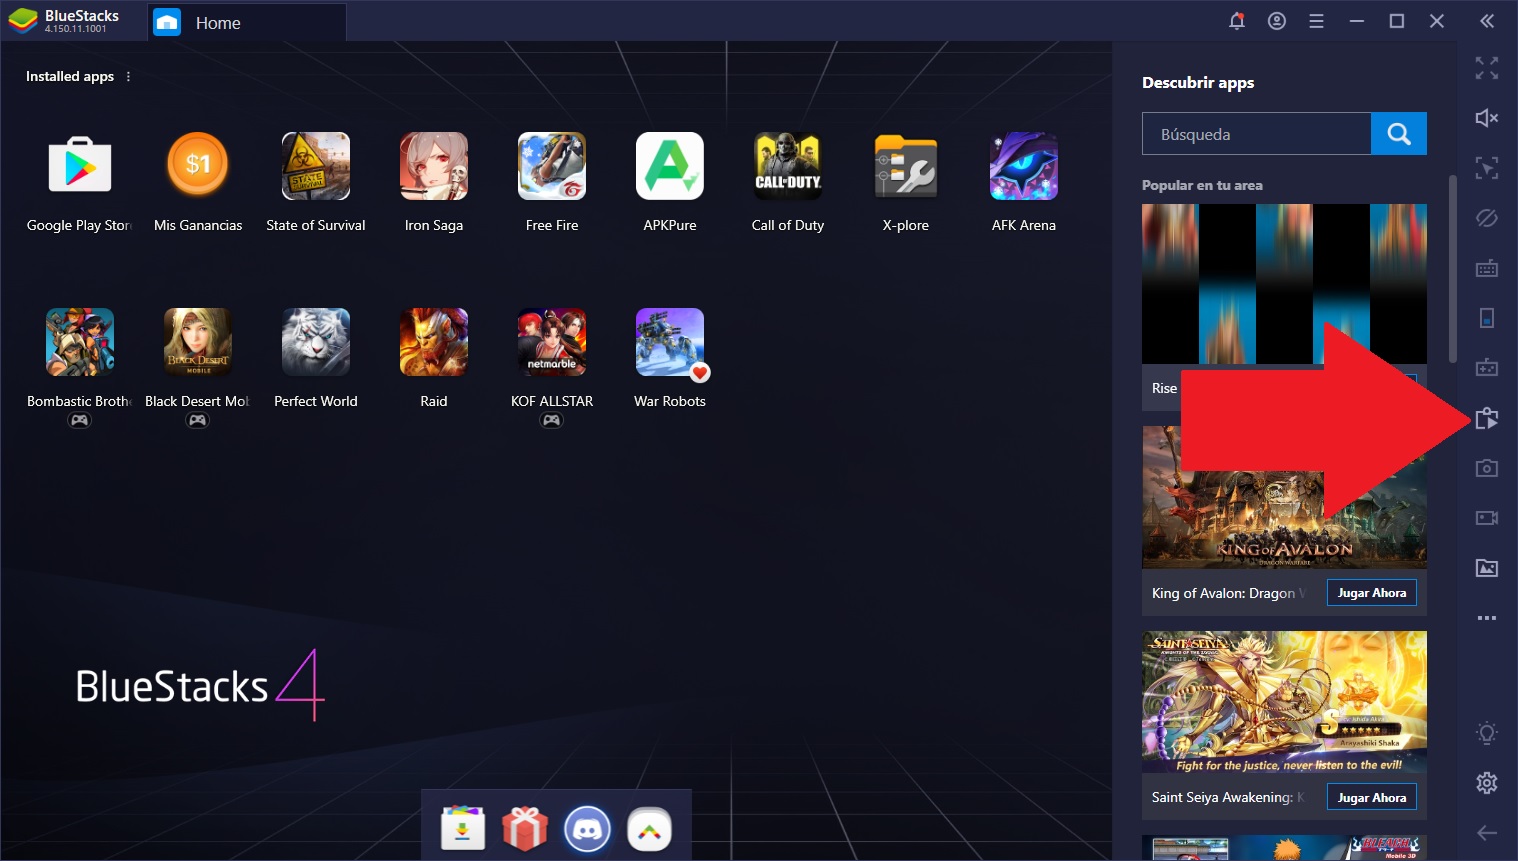Open BlueStacks help icon in dock
The height and width of the screenshot is (861, 1518).
click(x=649, y=829)
